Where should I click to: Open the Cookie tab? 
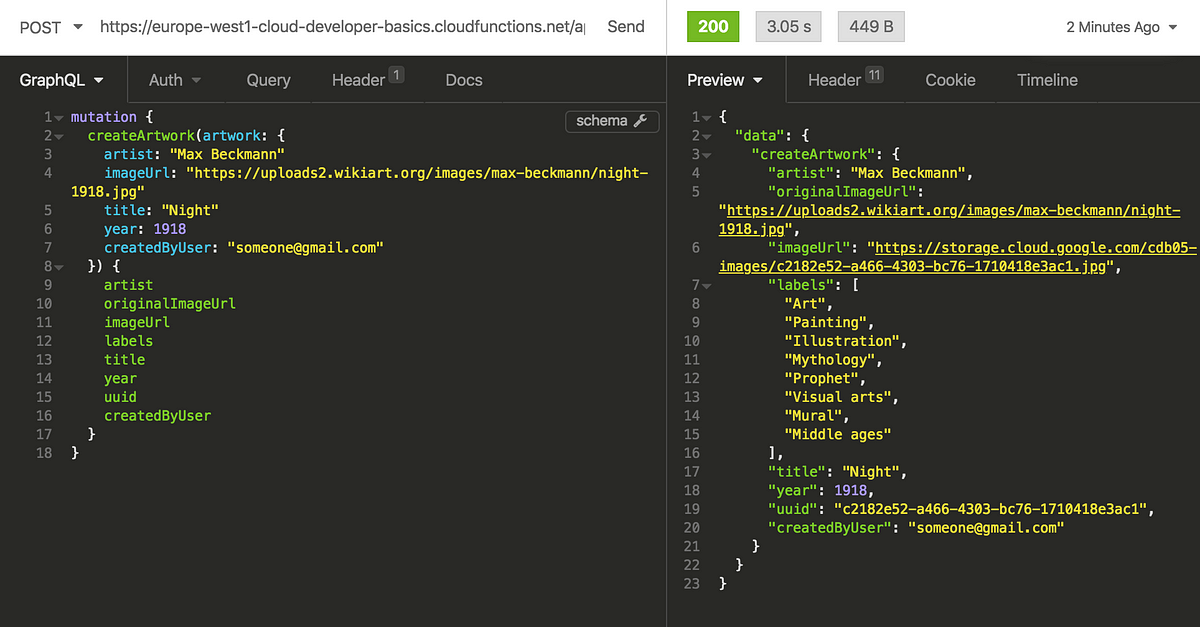[950, 80]
